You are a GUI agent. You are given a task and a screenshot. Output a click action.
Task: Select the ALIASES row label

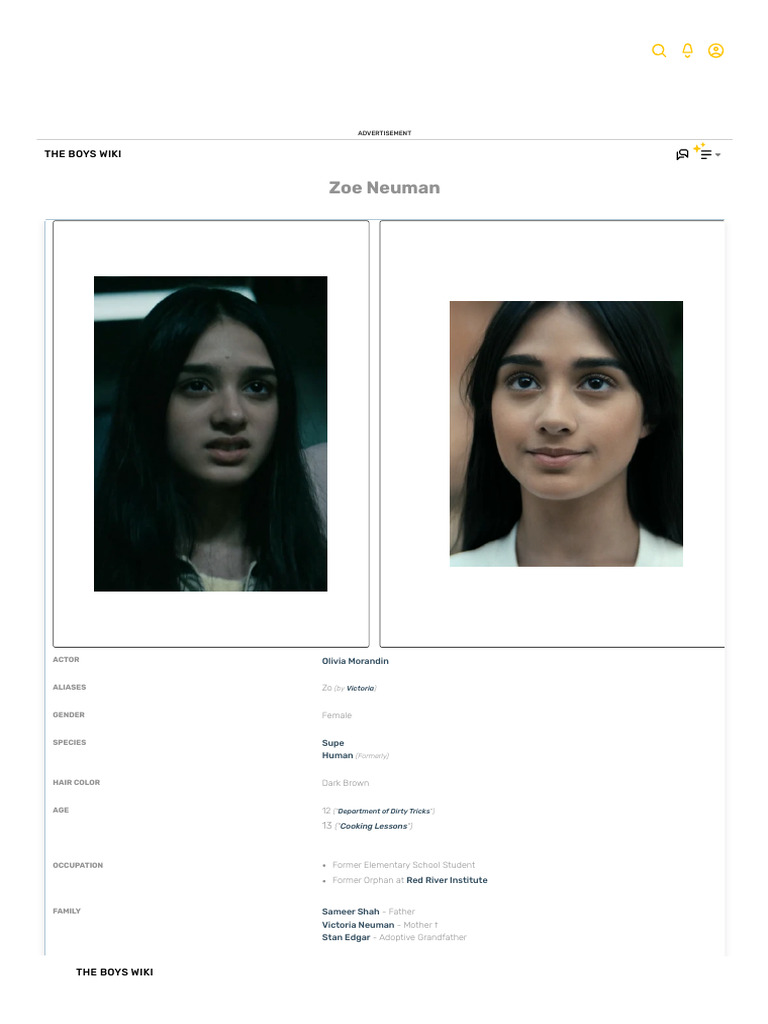(x=69, y=687)
